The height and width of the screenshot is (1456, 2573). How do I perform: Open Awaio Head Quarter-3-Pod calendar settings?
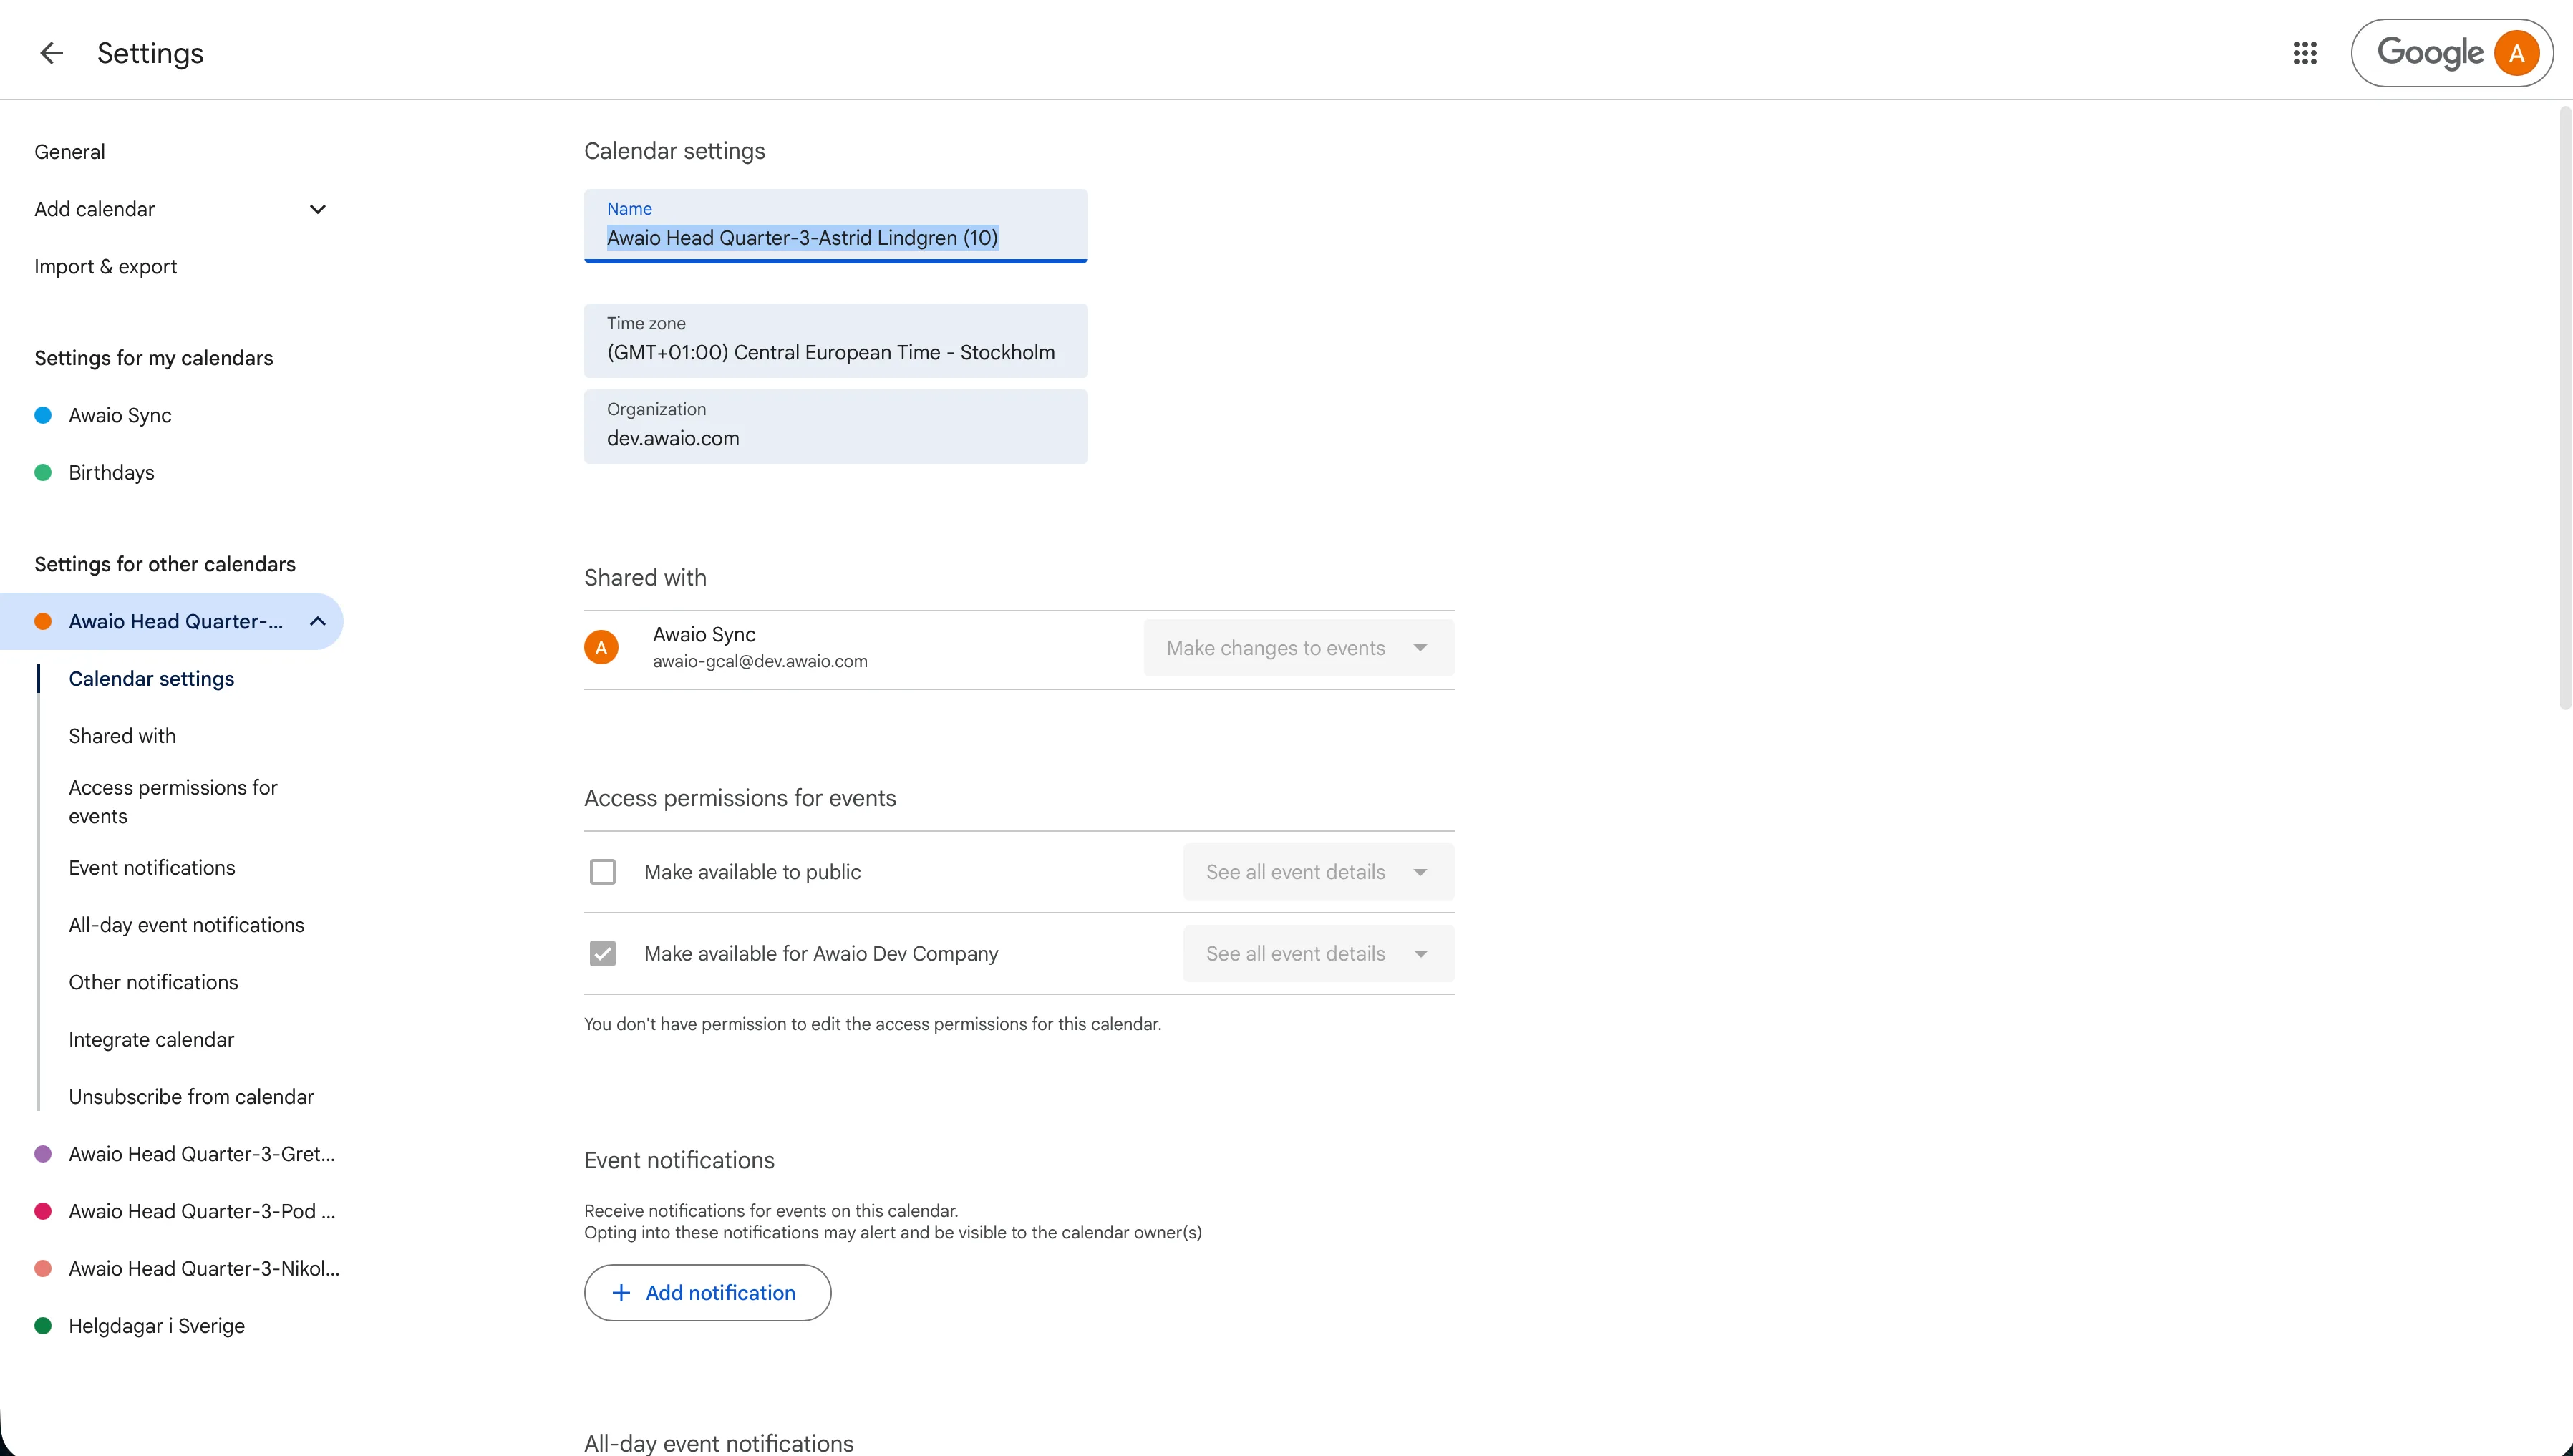[201, 1211]
